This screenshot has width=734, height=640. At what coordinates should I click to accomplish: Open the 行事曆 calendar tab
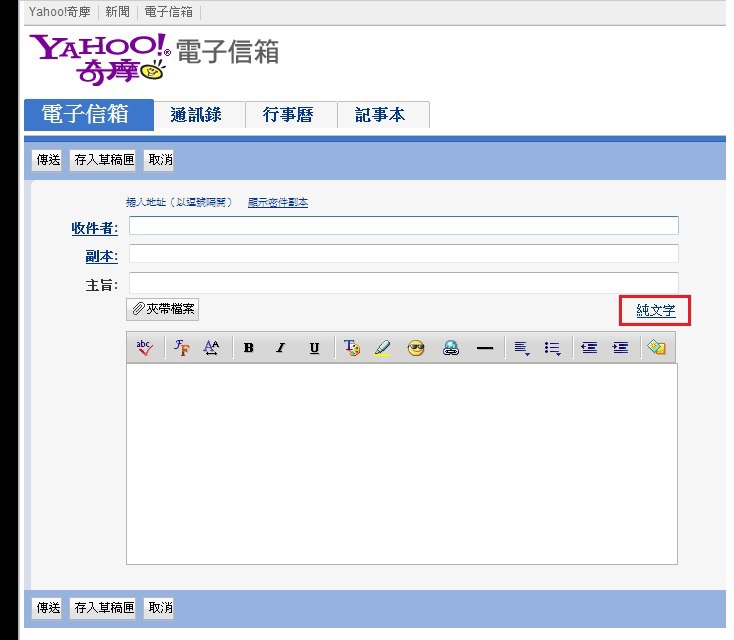(291, 115)
